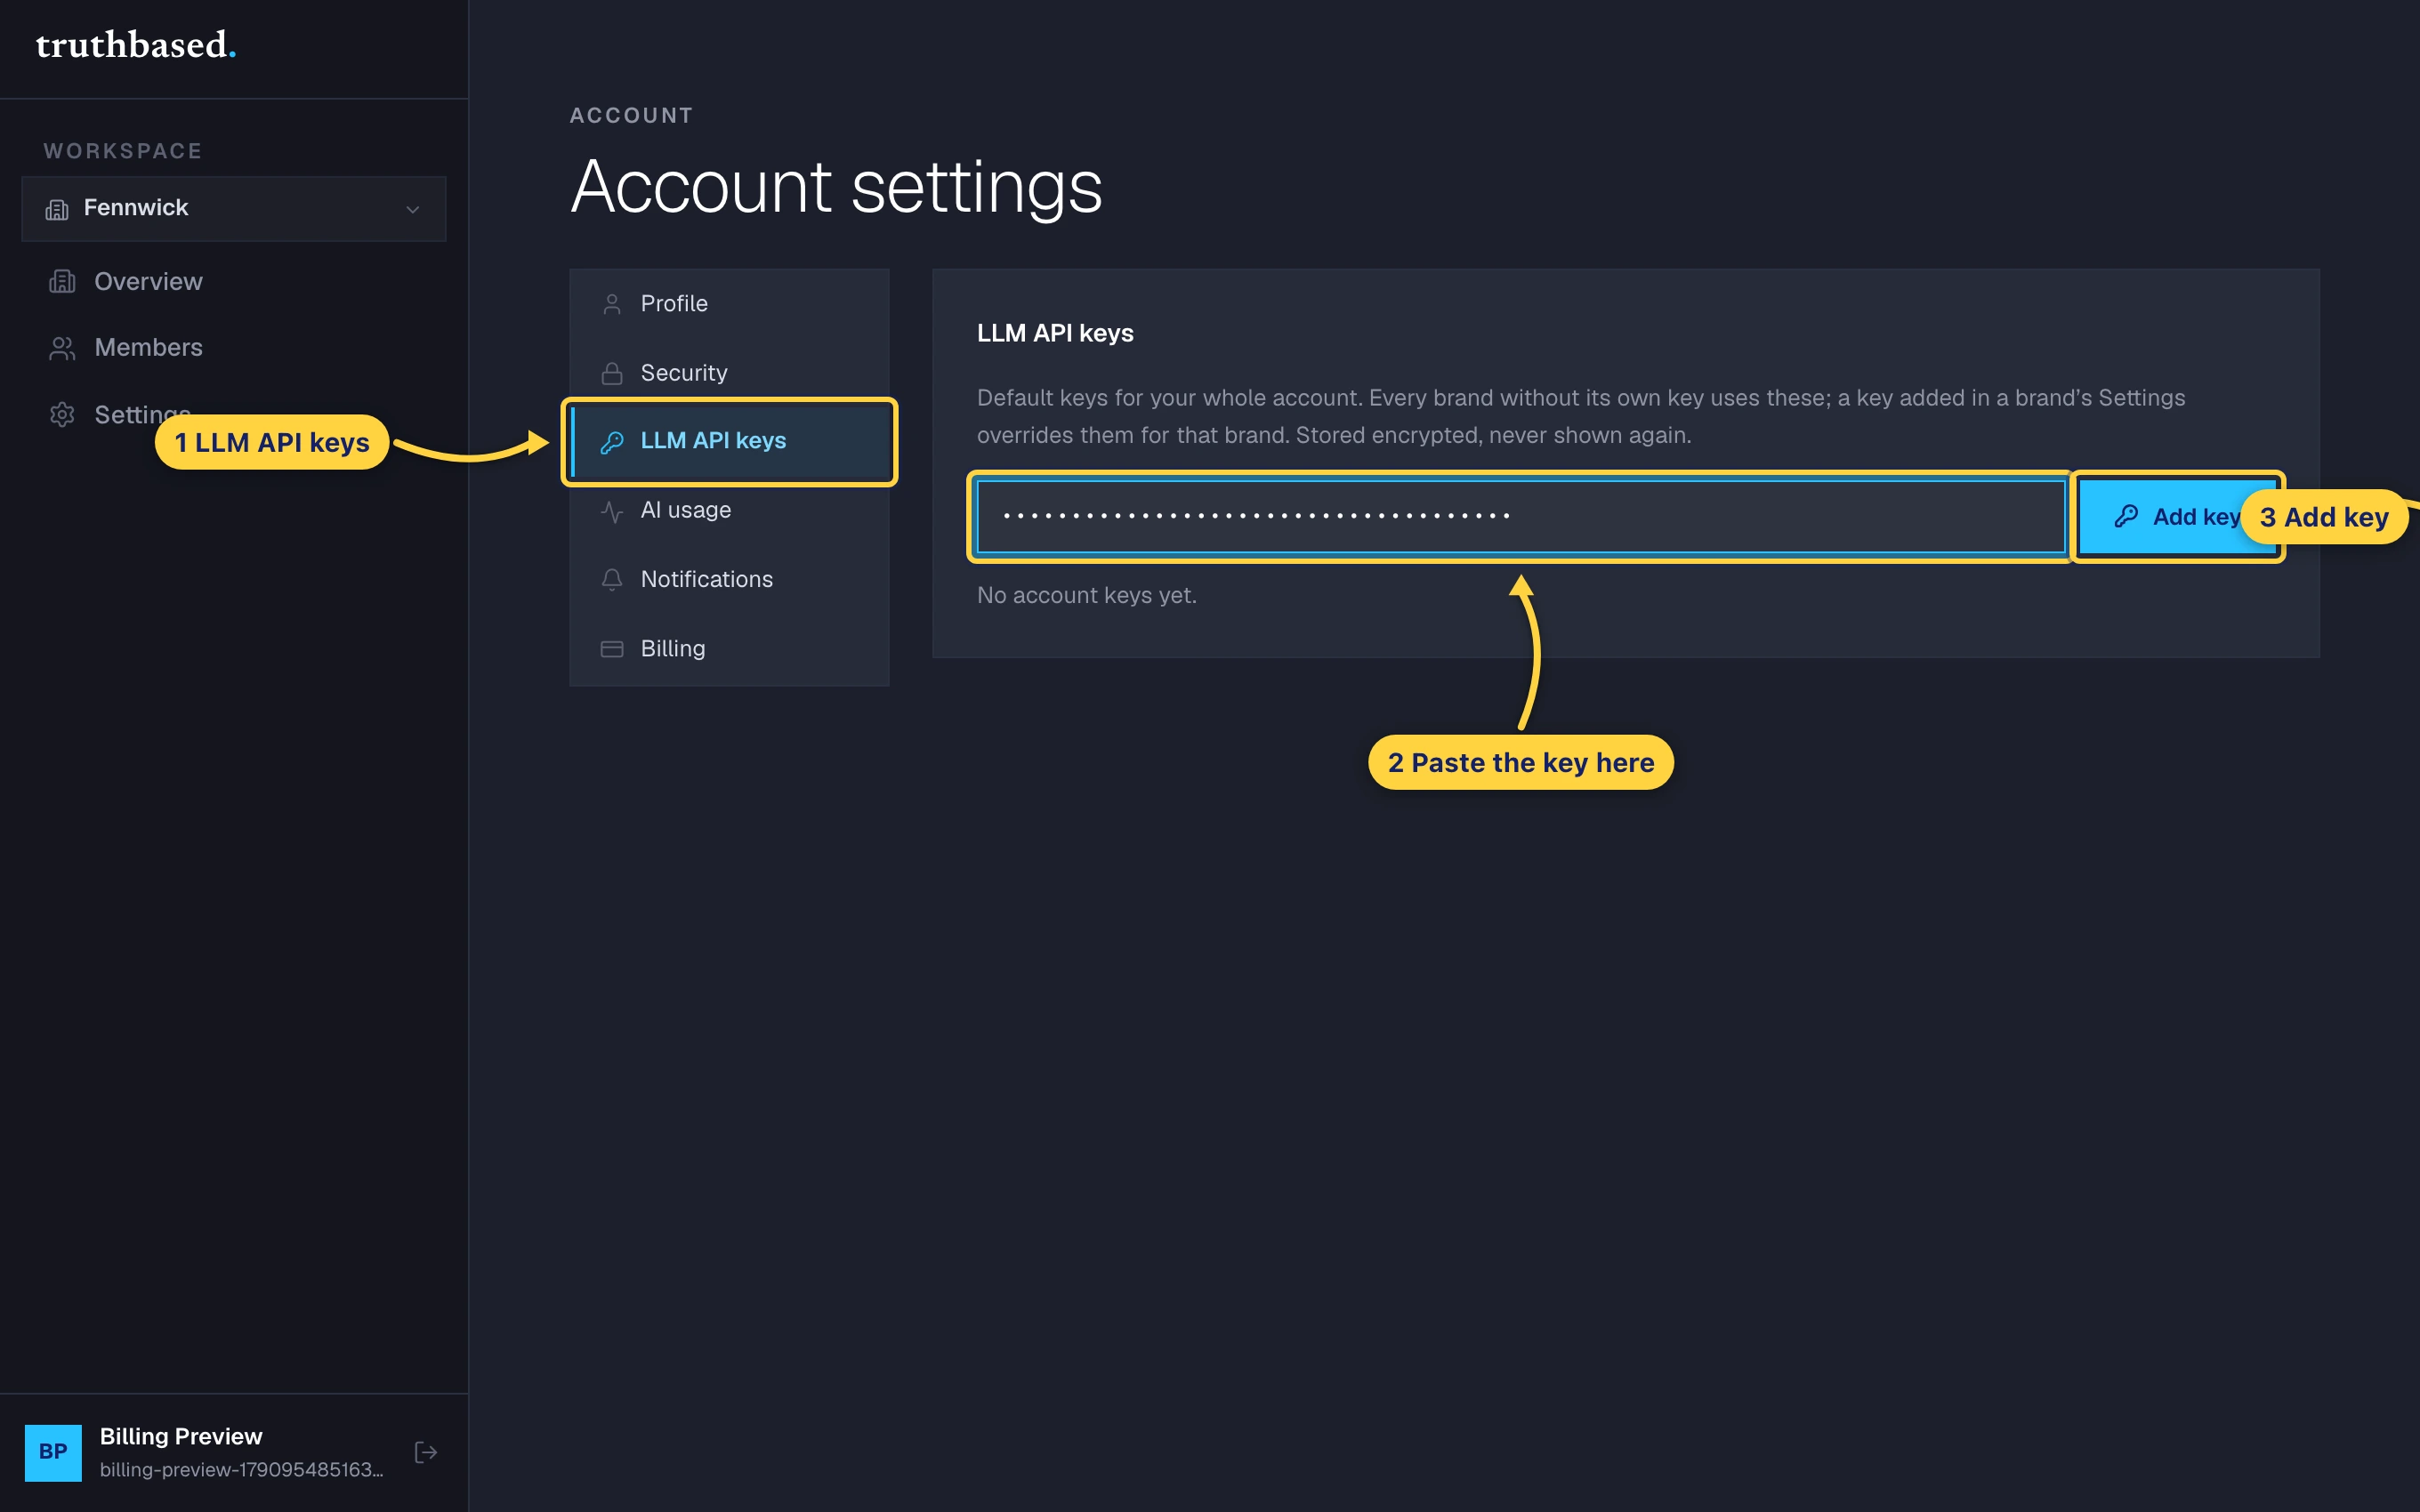The height and width of the screenshot is (1512, 2420).
Task: Click the chevron in workspace selector
Action: 412,209
